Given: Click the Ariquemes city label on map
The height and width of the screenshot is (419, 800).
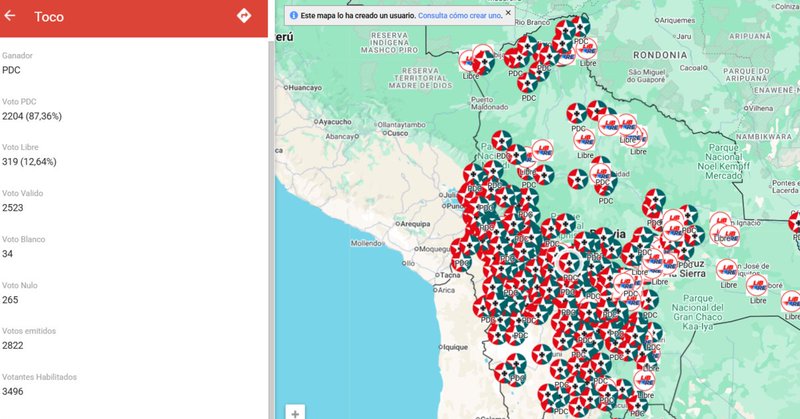Looking at the screenshot, I should pos(678,20).
